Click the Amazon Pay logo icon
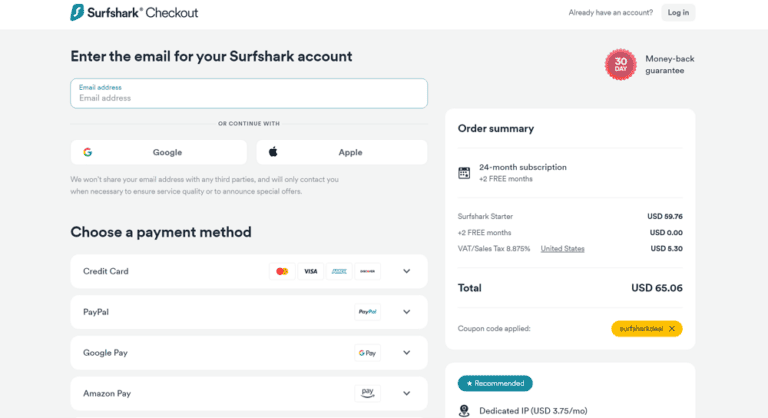Viewport: 768px width, 418px height. tap(367, 393)
